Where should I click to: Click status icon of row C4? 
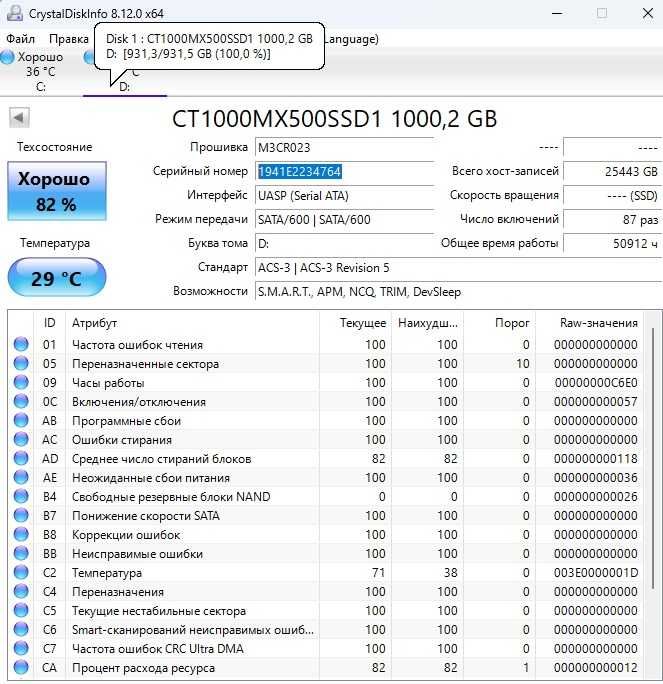21,592
